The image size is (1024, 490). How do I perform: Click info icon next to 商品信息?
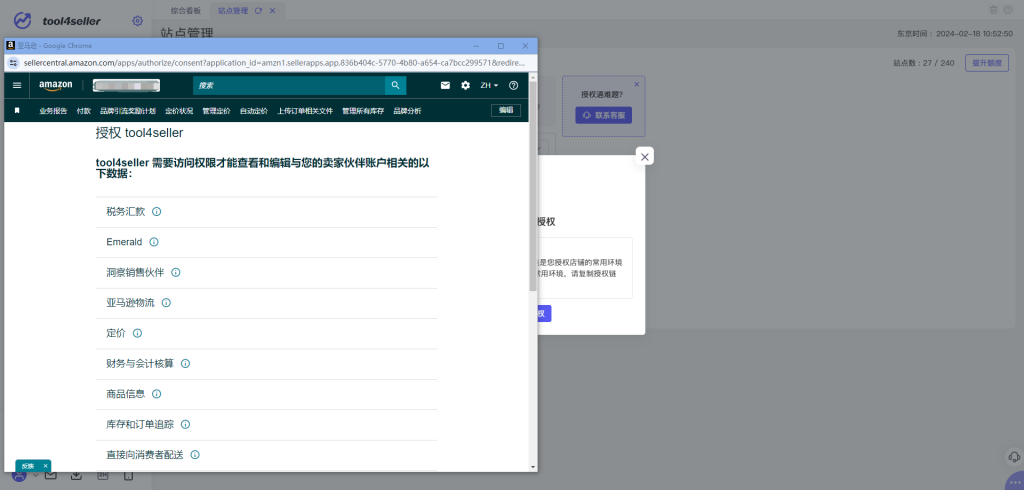point(157,394)
